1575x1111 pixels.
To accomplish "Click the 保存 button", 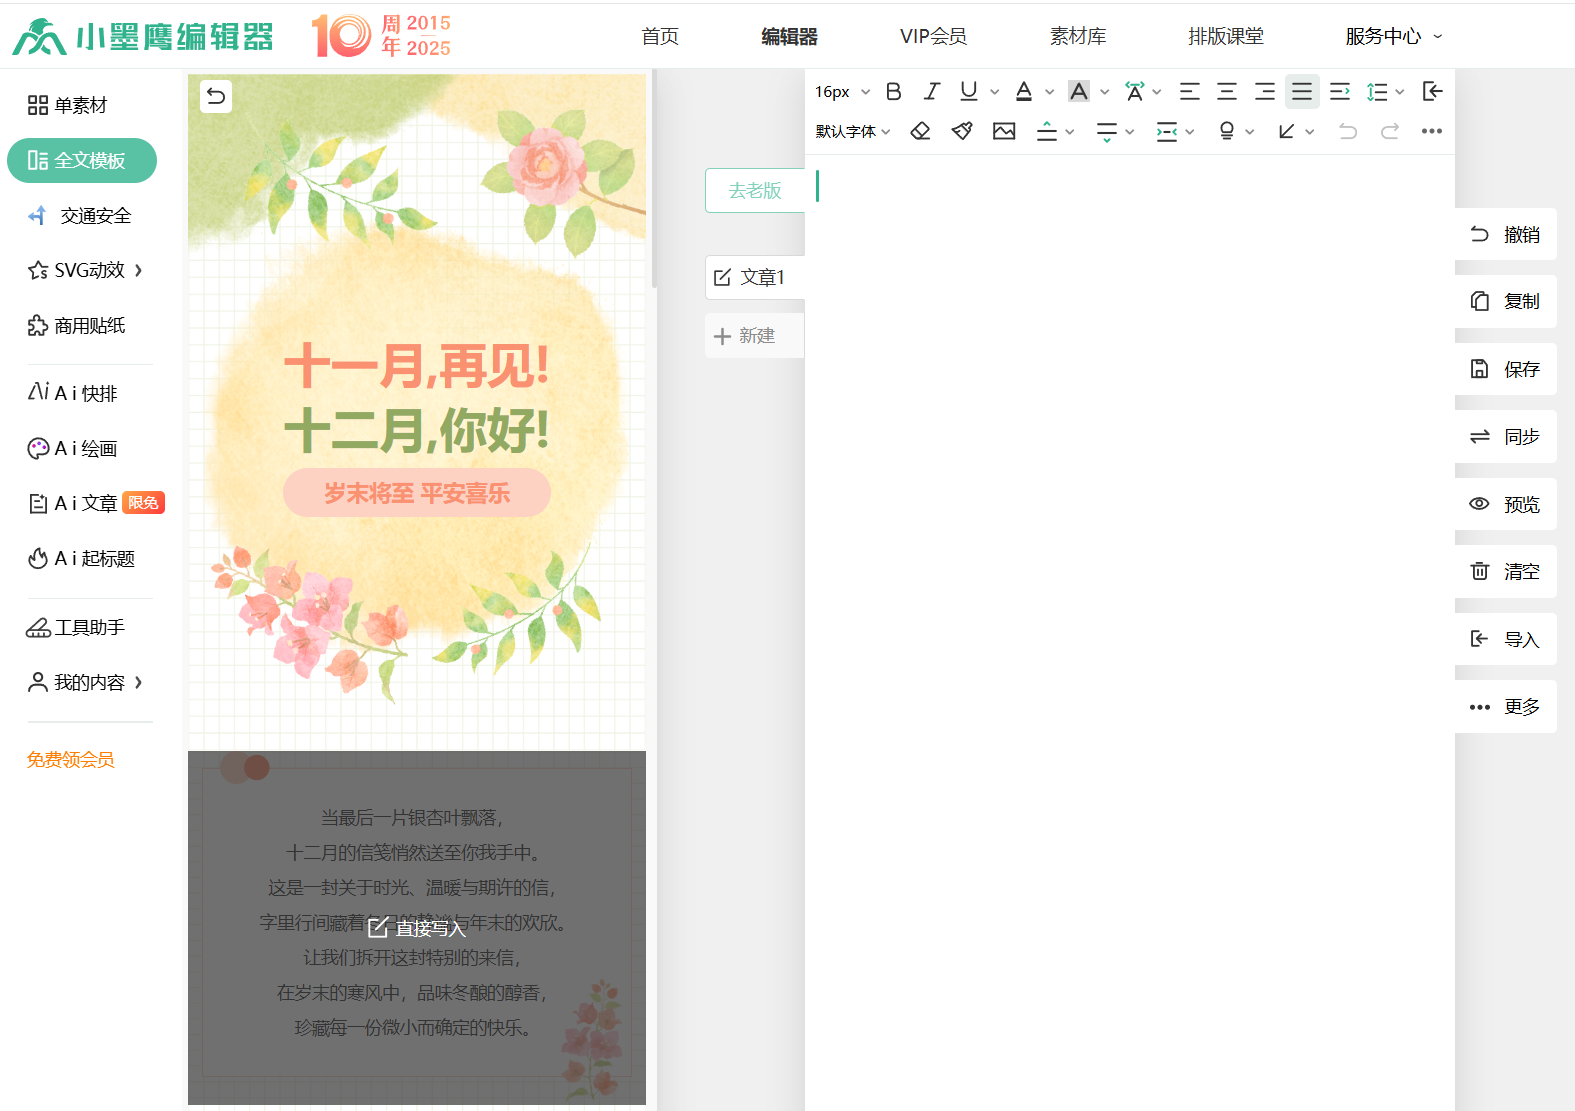I will pos(1506,369).
